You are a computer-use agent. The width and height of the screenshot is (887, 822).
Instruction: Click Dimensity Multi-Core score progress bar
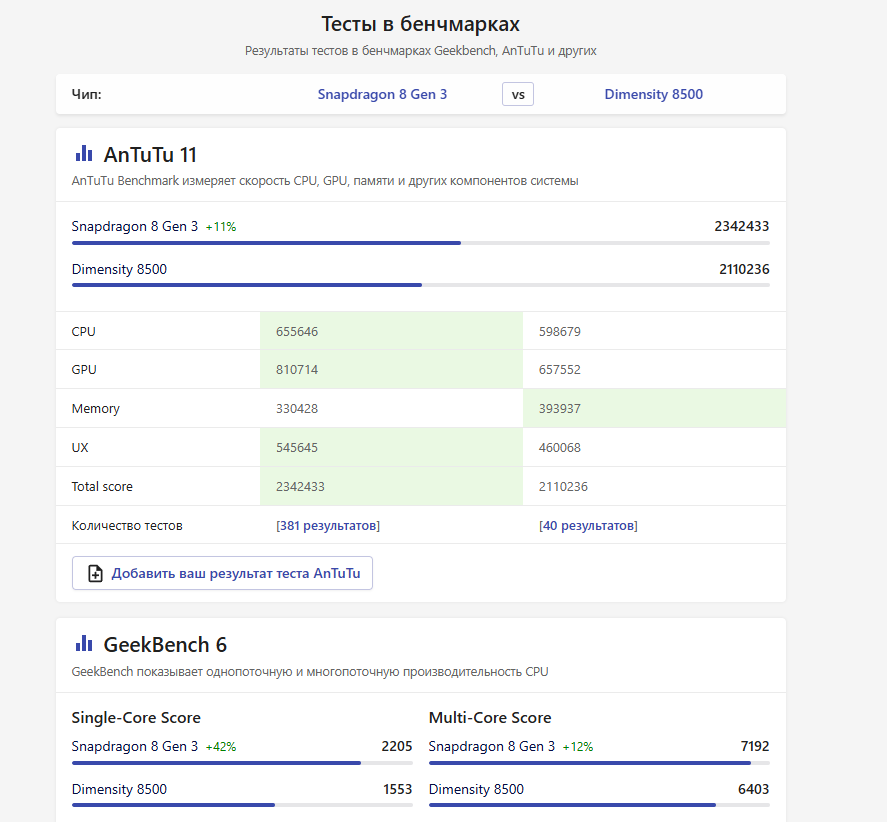[x=599, y=805]
